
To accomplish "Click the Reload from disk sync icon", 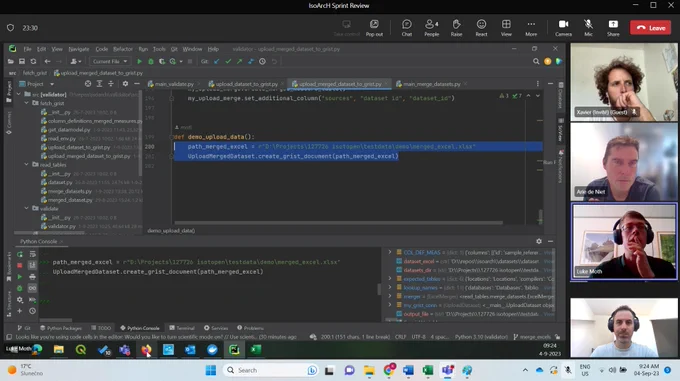I will [x=33, y=62].
